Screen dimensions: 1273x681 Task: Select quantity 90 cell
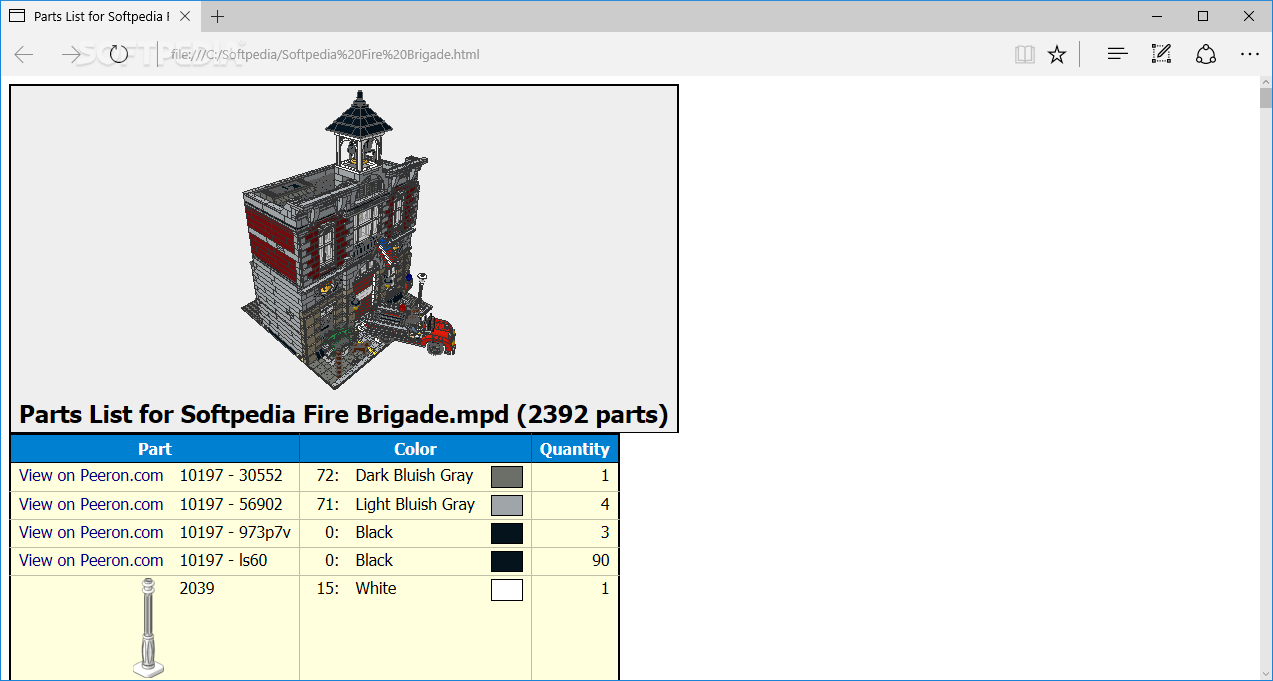point(575,560)
